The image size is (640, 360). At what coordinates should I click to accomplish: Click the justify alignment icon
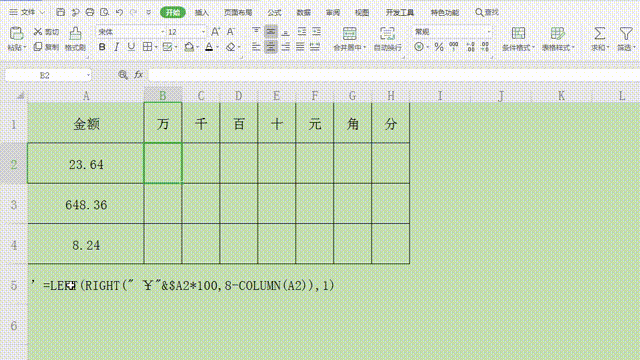pyautogui.click(x=300, y=47)
